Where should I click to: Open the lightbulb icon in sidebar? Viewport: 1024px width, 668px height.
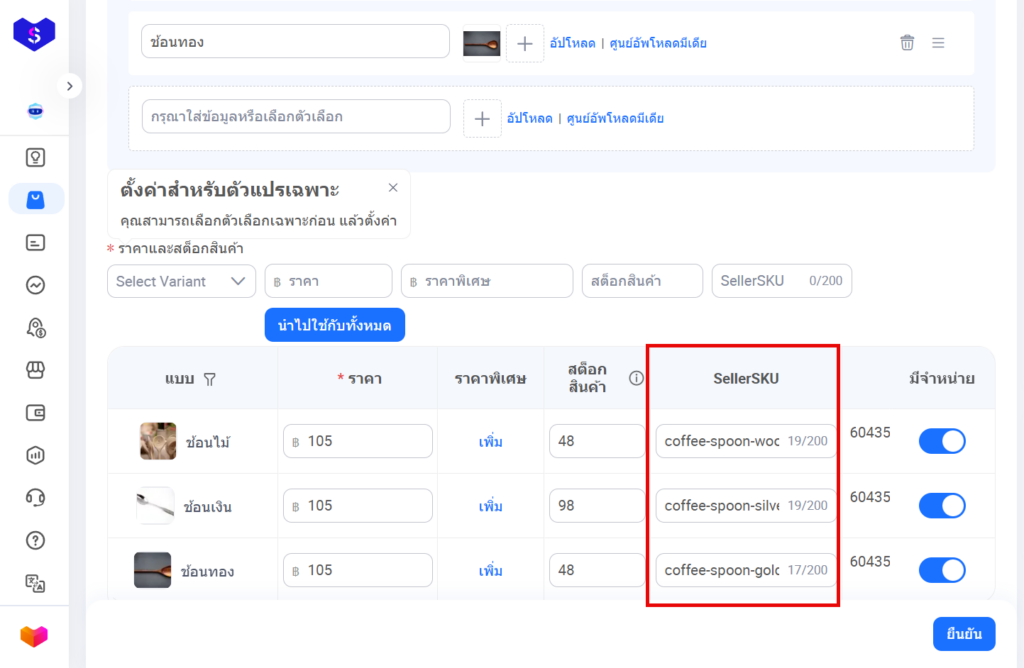pos(36,157)
